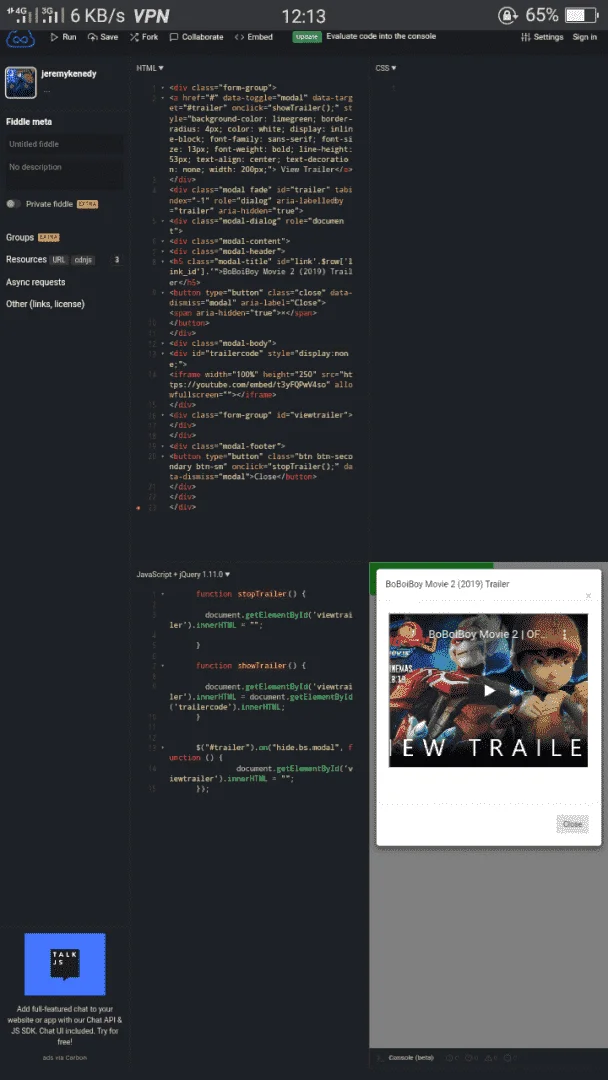Click ads via Carbon link

tap(65, 1057)
